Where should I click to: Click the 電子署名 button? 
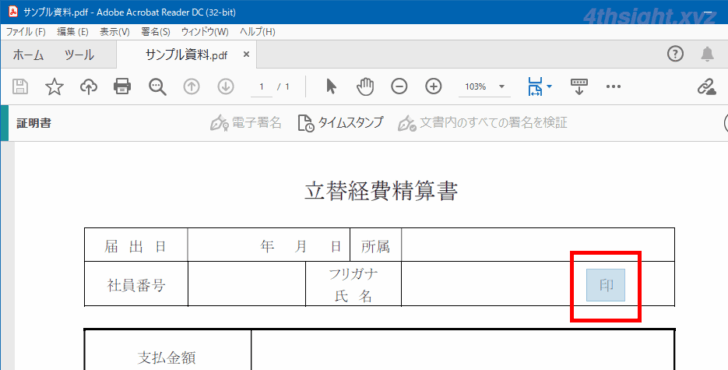pyautogui.click(x=246, y=123)
